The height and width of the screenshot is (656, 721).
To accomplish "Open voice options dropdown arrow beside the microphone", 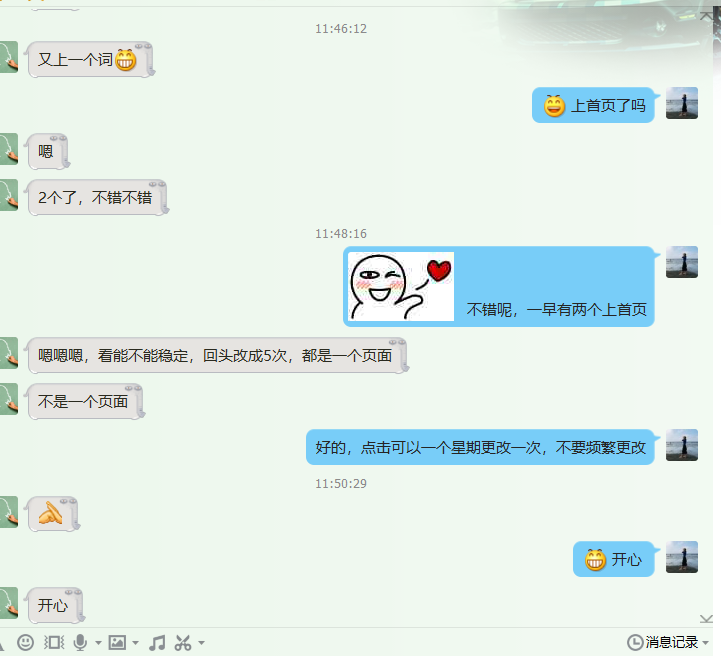I will pyautogui.click(x=98, y=642).
